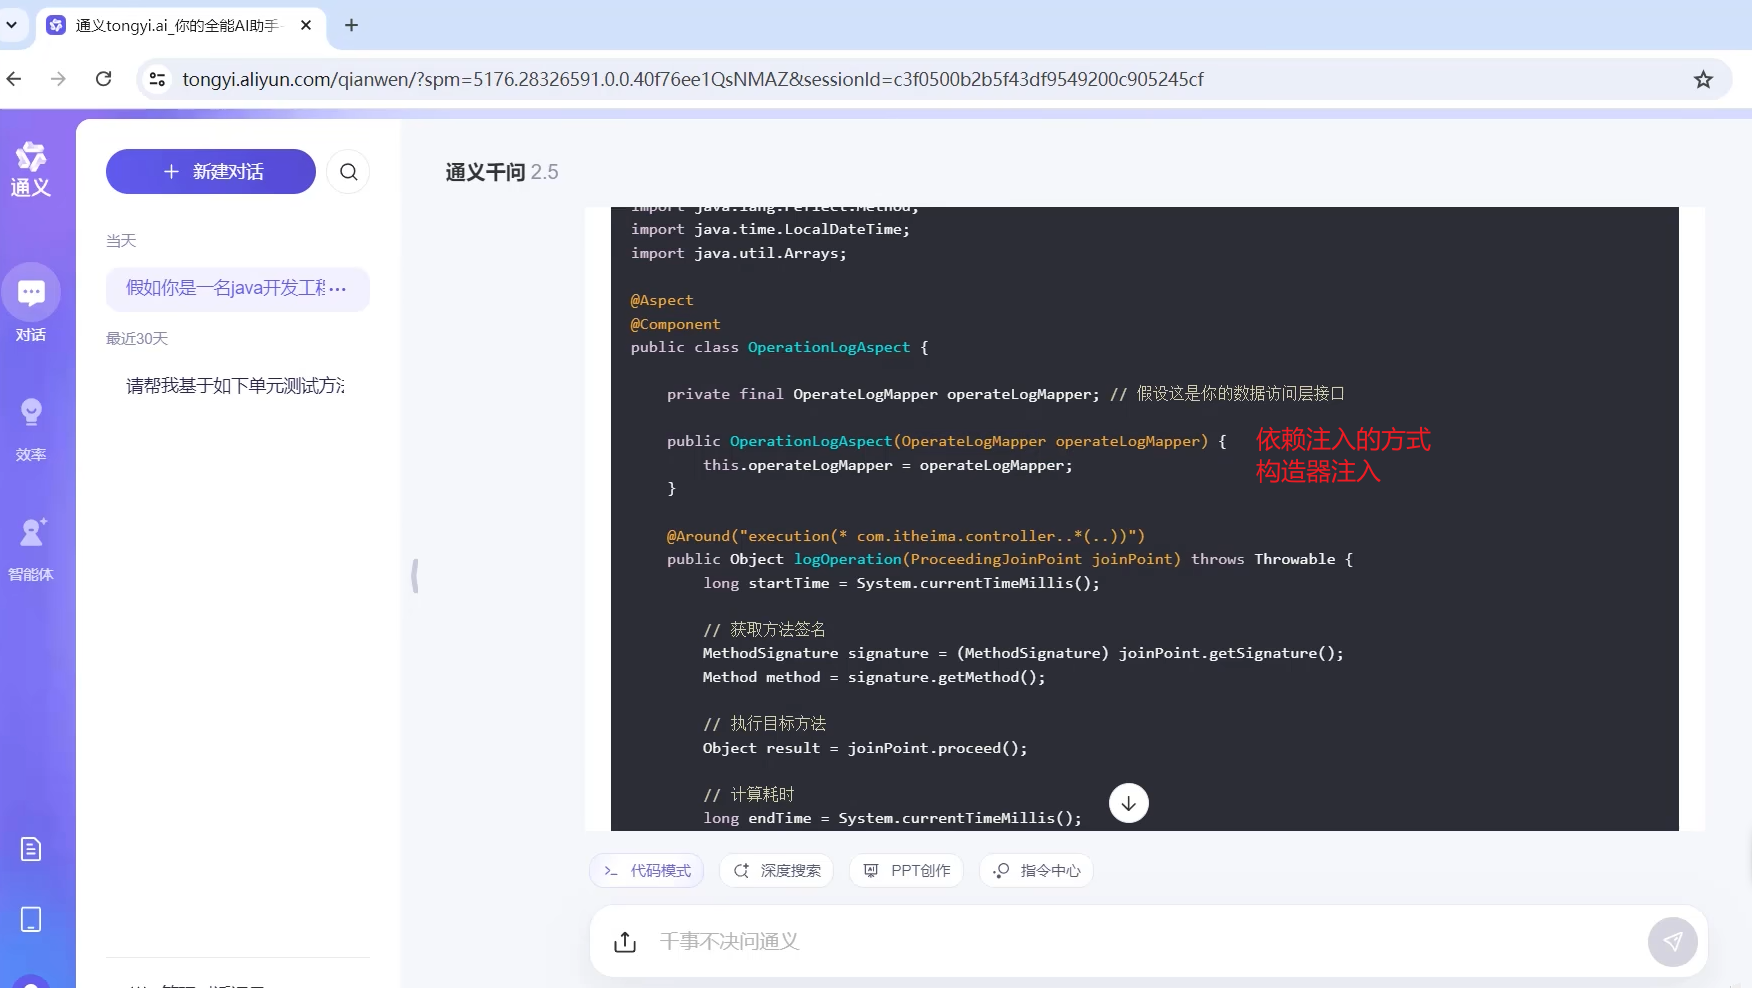Open the 智能体 agents section
Image resolution: width=1752 pixels, height=988 pixels.
tap(31, 548)
